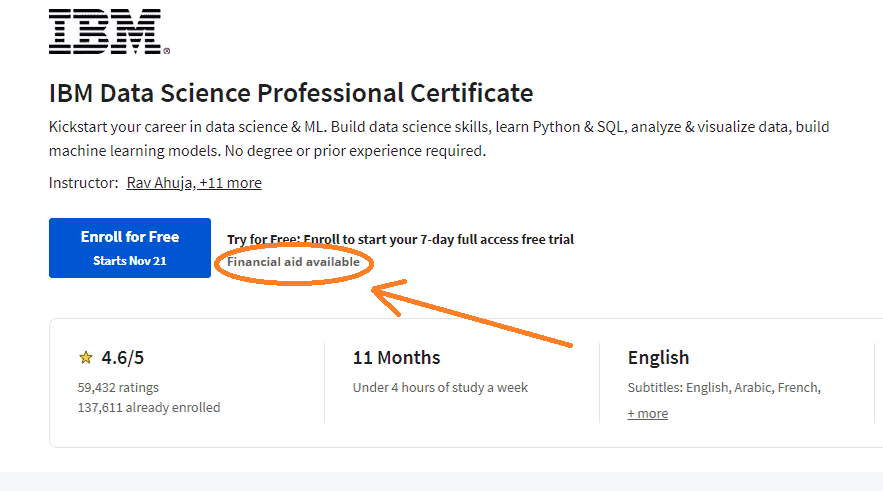
Task: Click the Instructor: label
Action: click(x=83, y=183)
